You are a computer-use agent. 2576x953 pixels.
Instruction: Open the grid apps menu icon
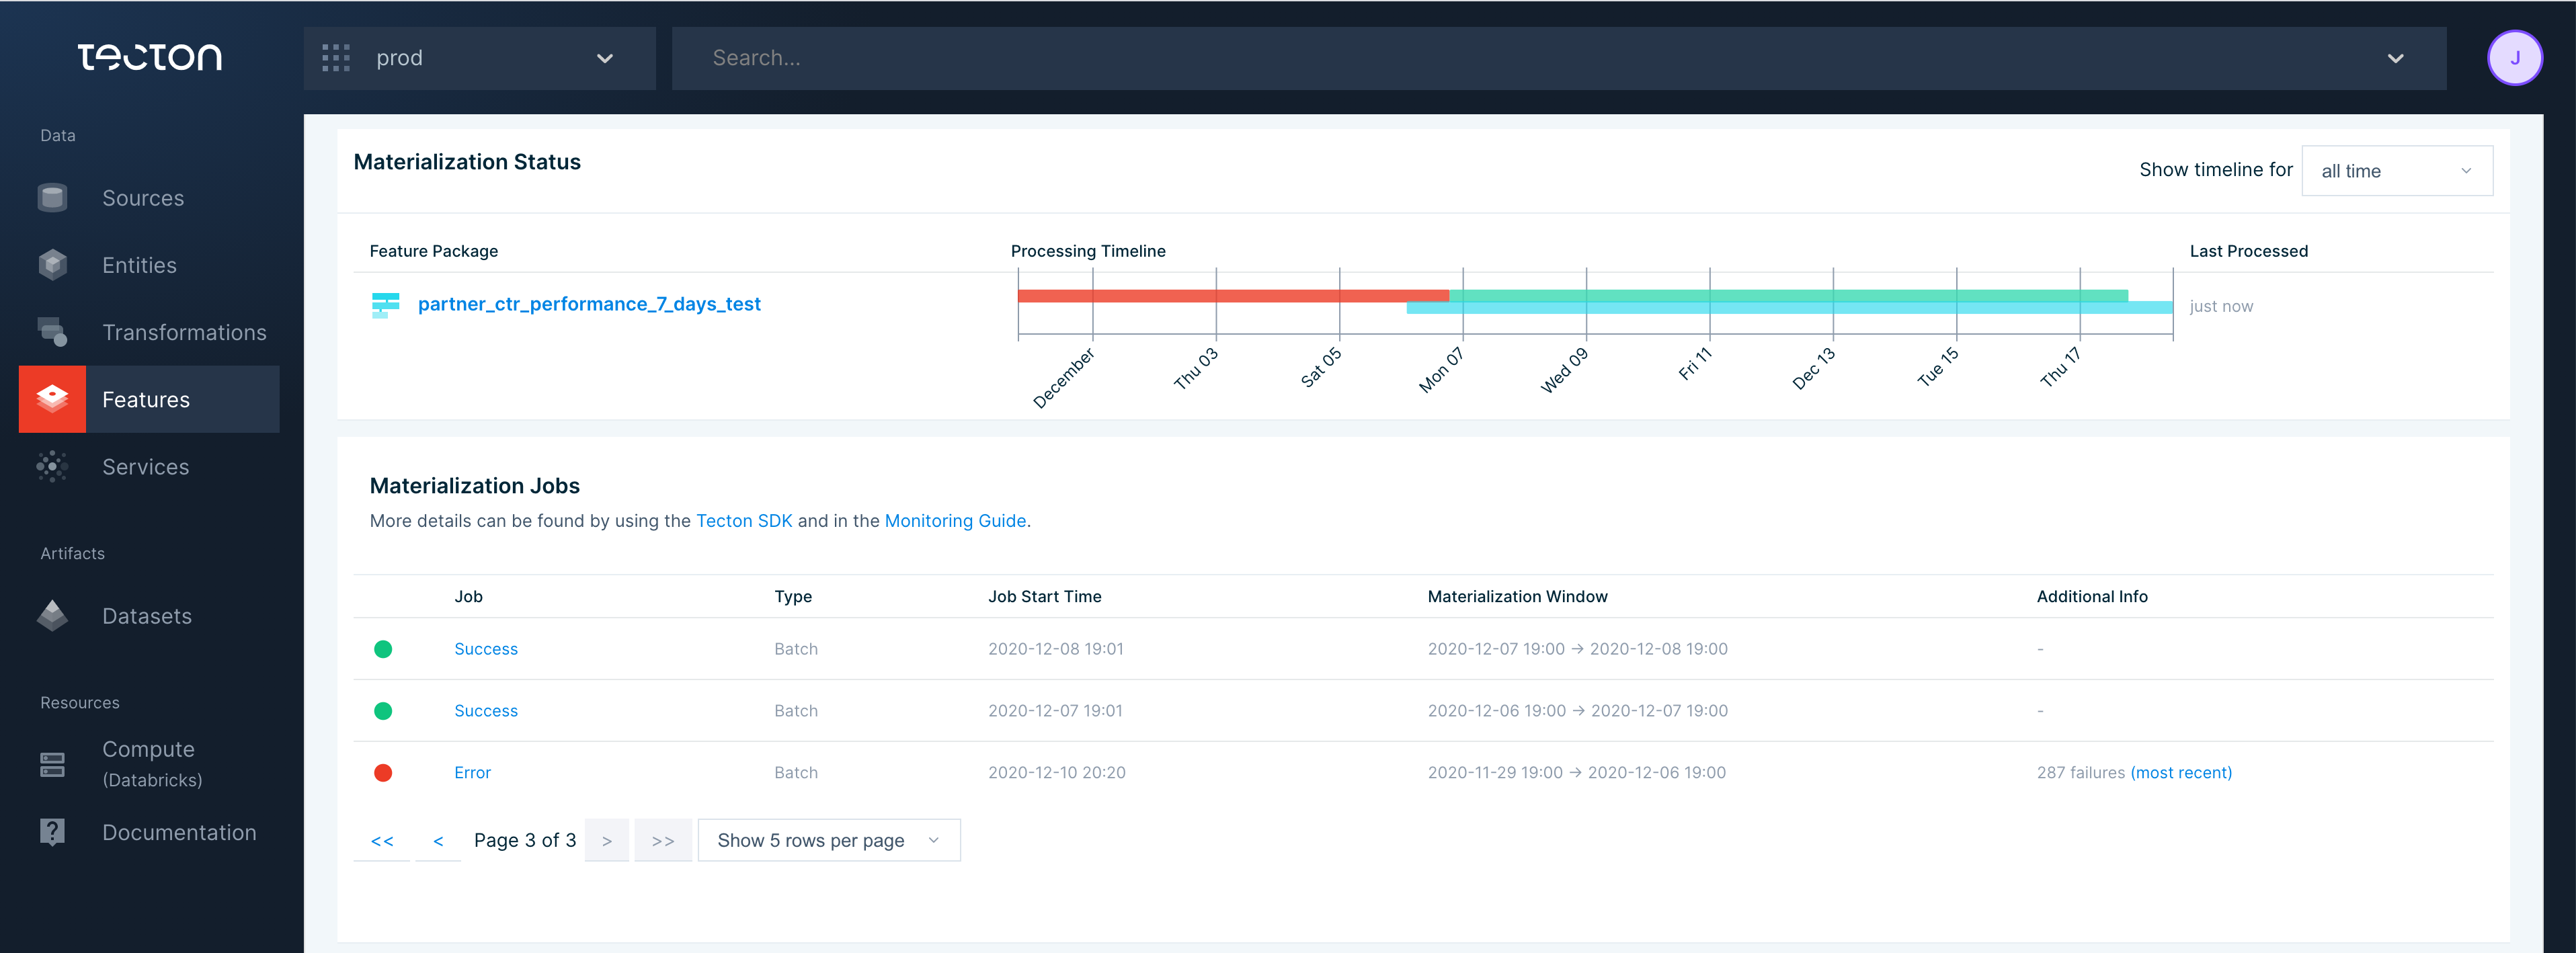click(335, 58)
